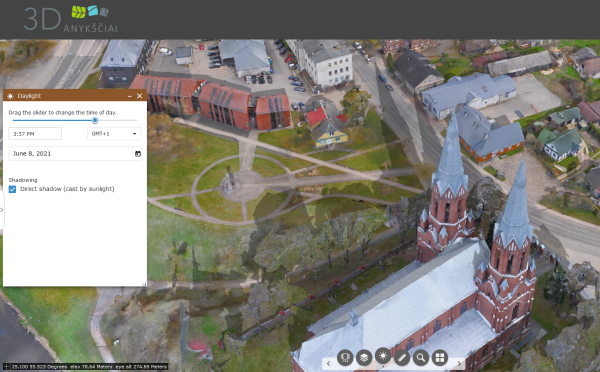Click the 'Drag the slider' instruction text
The height and width of the screenshot is (372, 600).
coord(62,113)
